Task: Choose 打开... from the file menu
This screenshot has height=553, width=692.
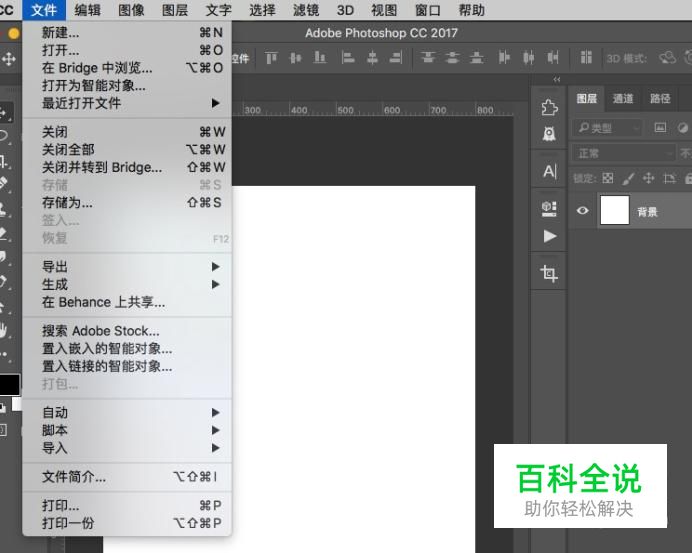Action: (x=127, y=50)
